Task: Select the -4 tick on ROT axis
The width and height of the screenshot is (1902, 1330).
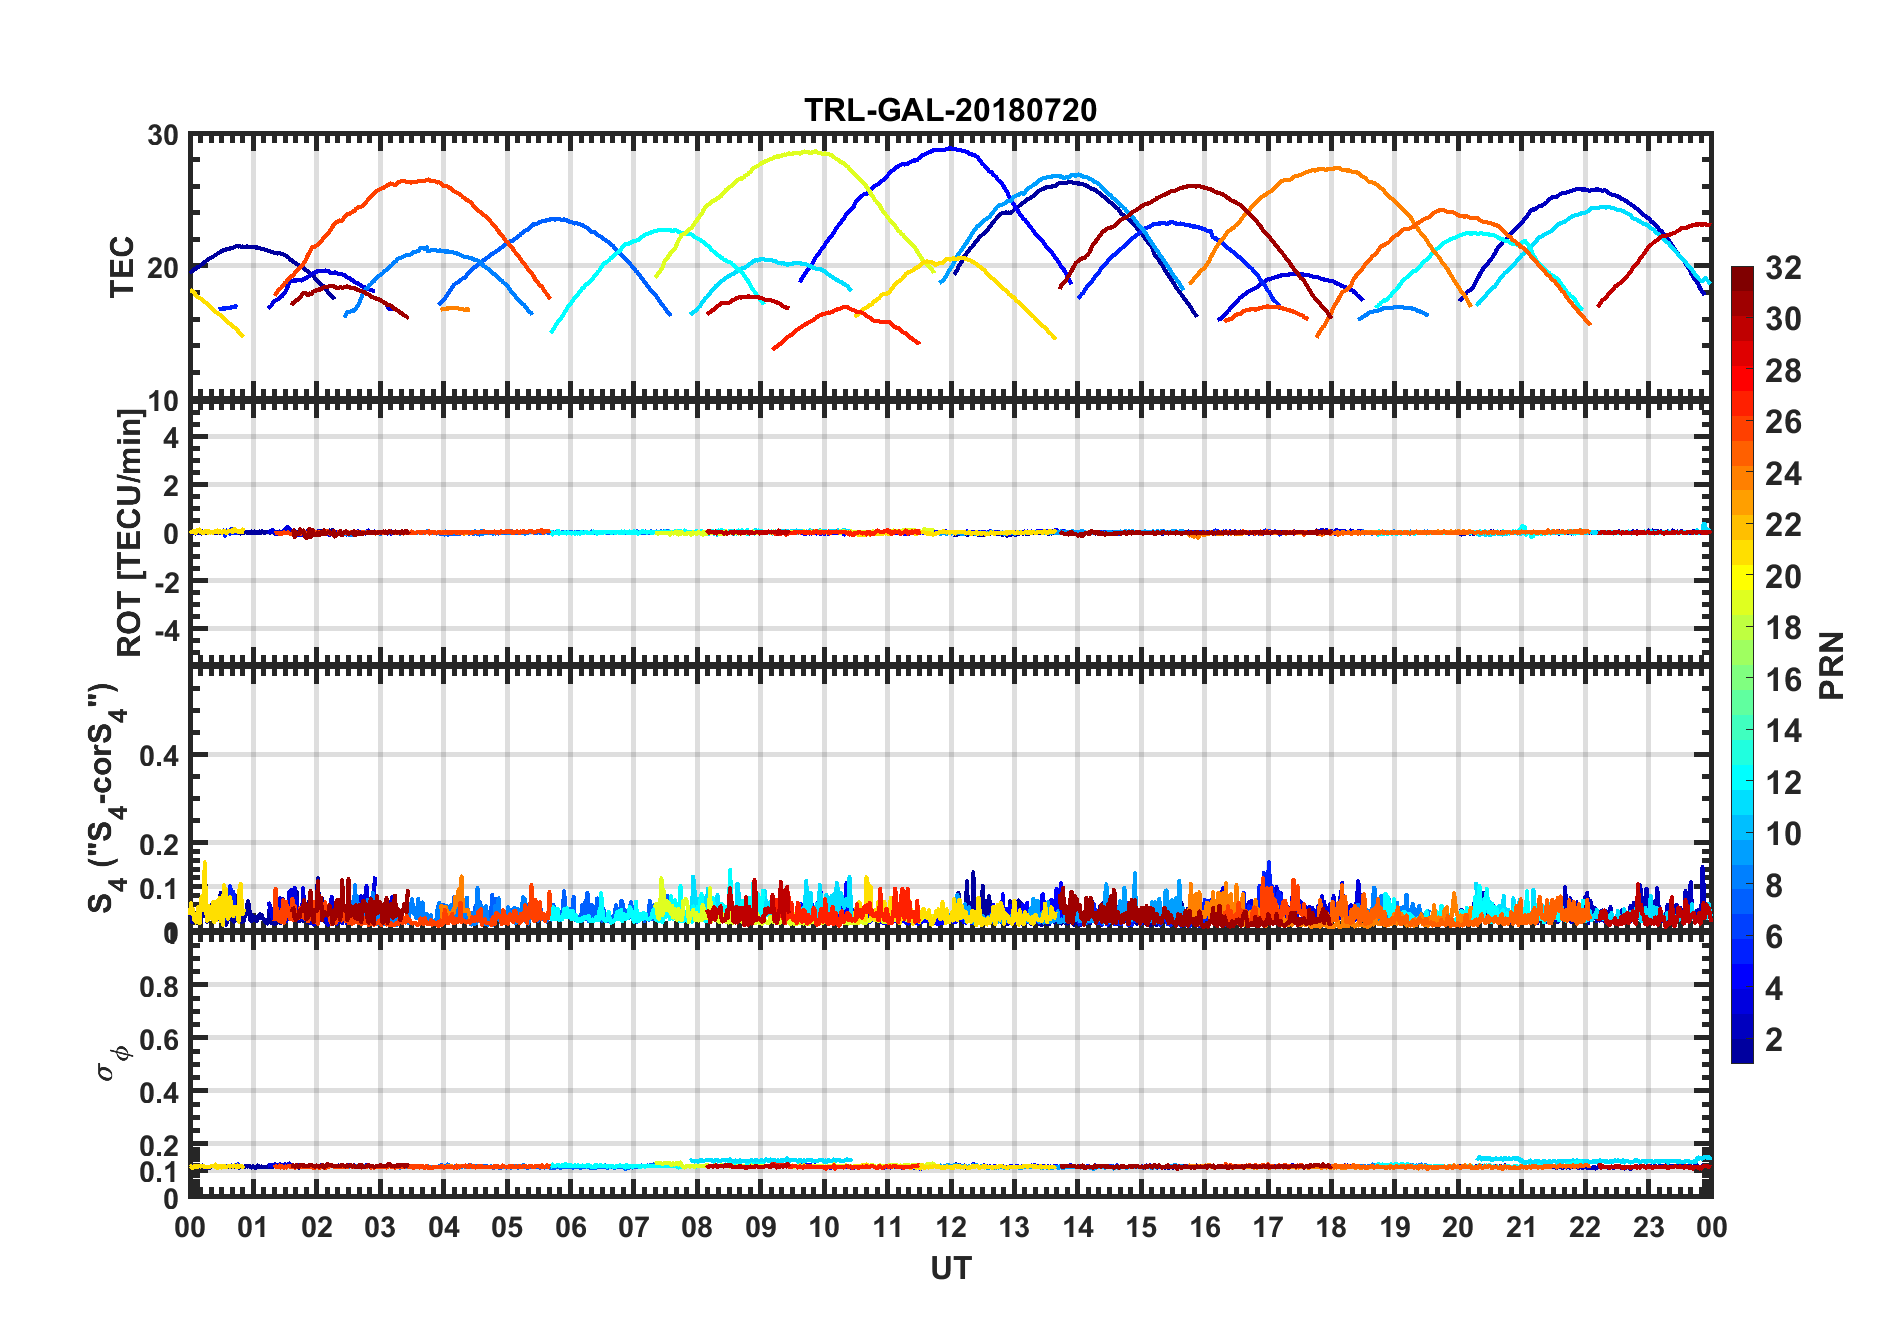Action: tap(167, 630)
